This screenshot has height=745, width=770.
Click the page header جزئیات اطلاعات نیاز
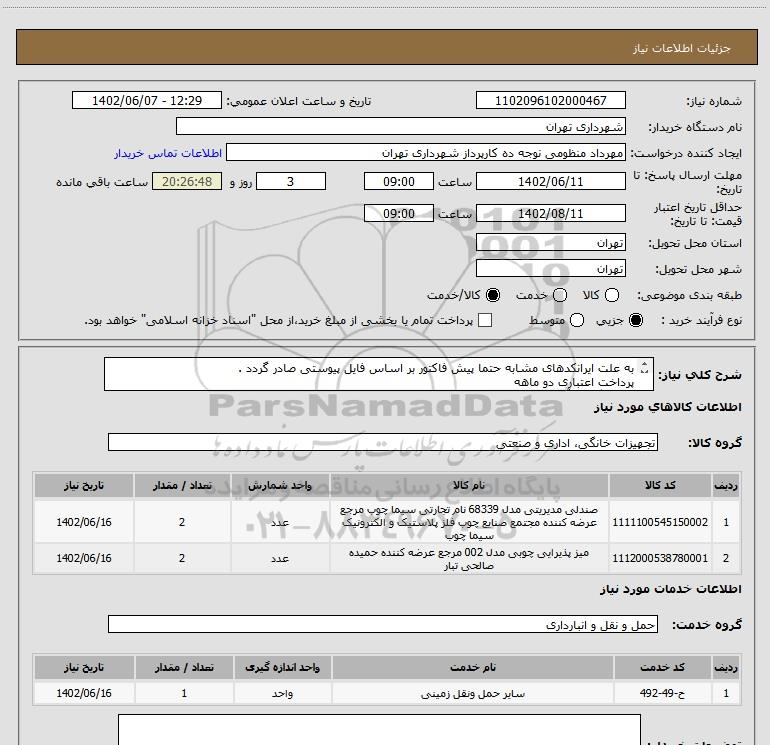pos(682,48)
